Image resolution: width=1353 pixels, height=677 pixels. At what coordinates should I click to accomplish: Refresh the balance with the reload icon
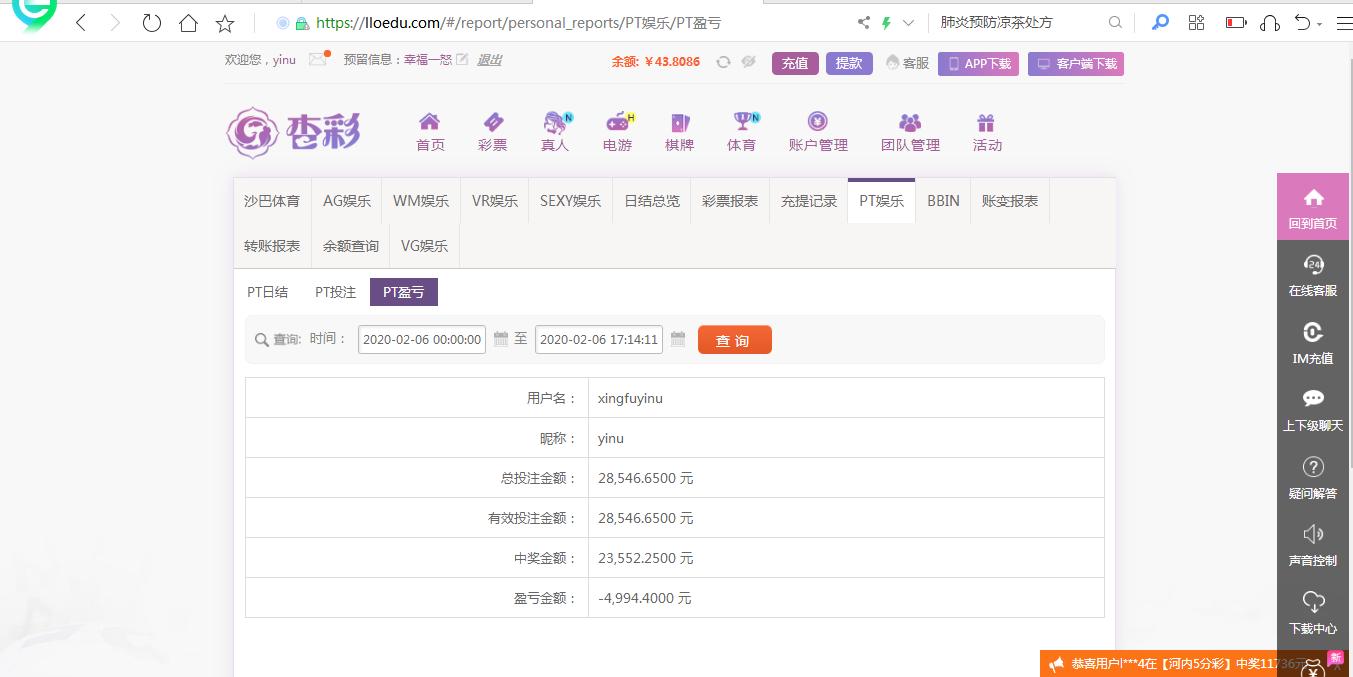coord(723,62)
